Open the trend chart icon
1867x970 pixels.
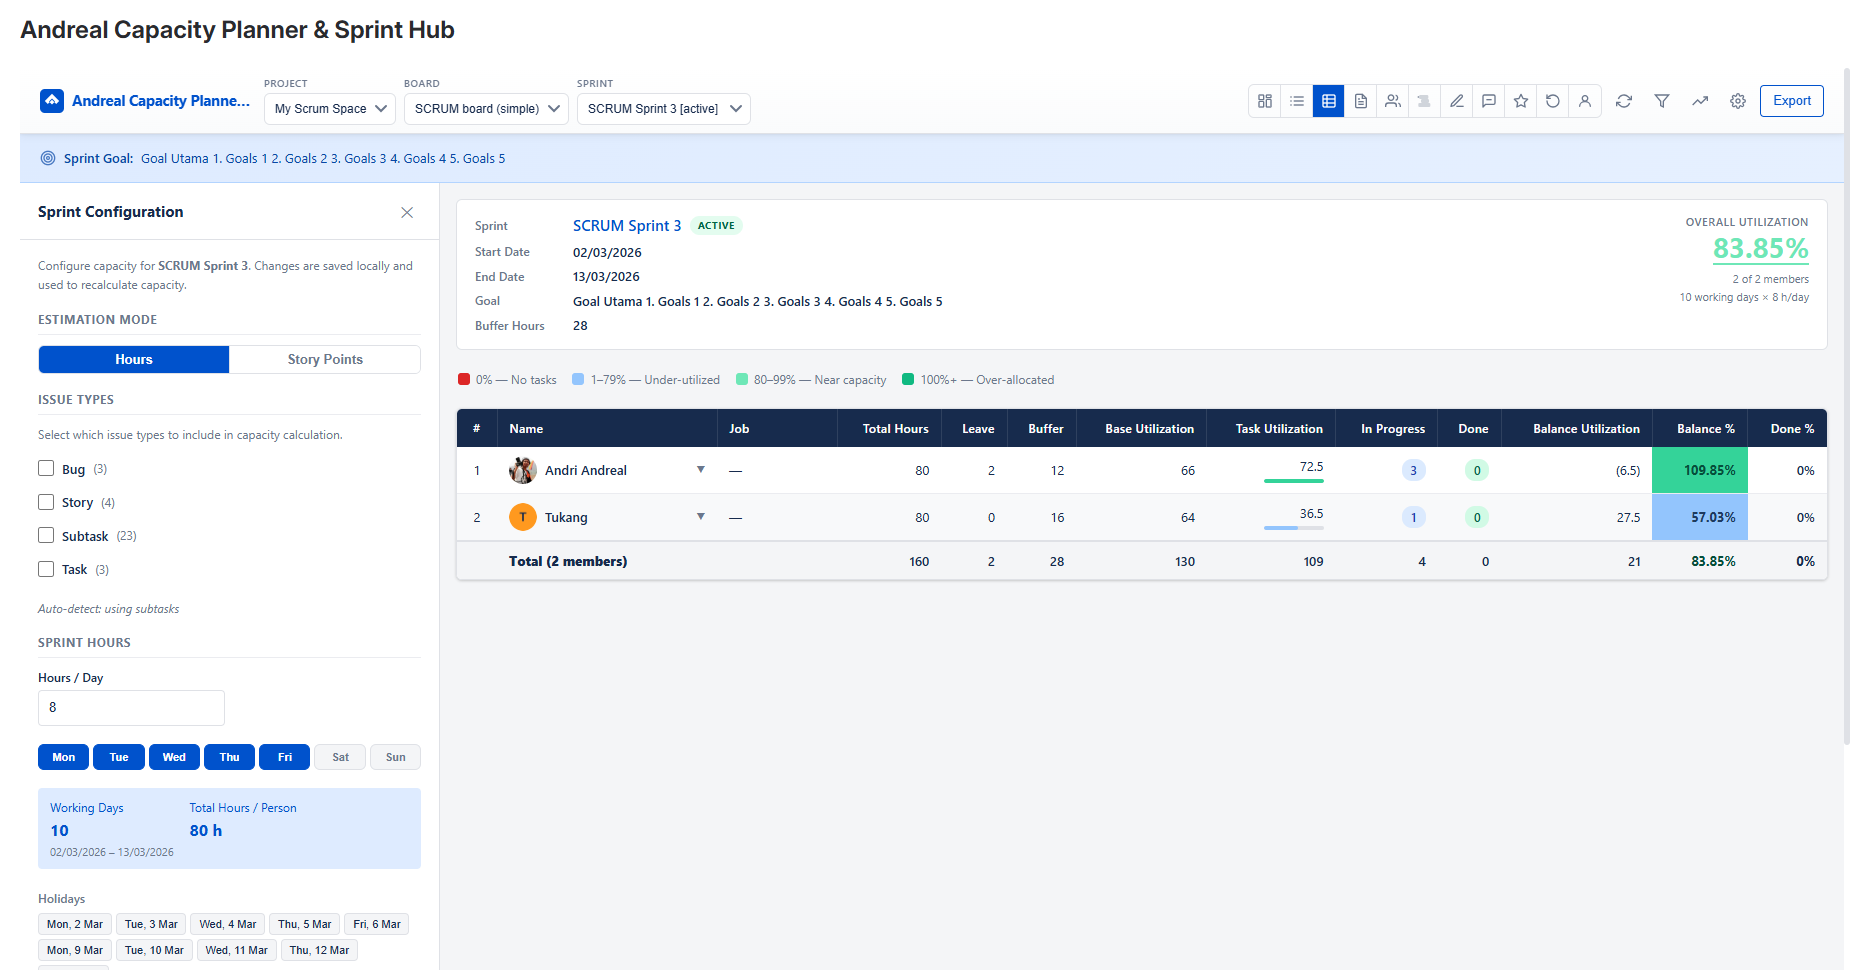pyautogui.click(x=1700, y=101)
